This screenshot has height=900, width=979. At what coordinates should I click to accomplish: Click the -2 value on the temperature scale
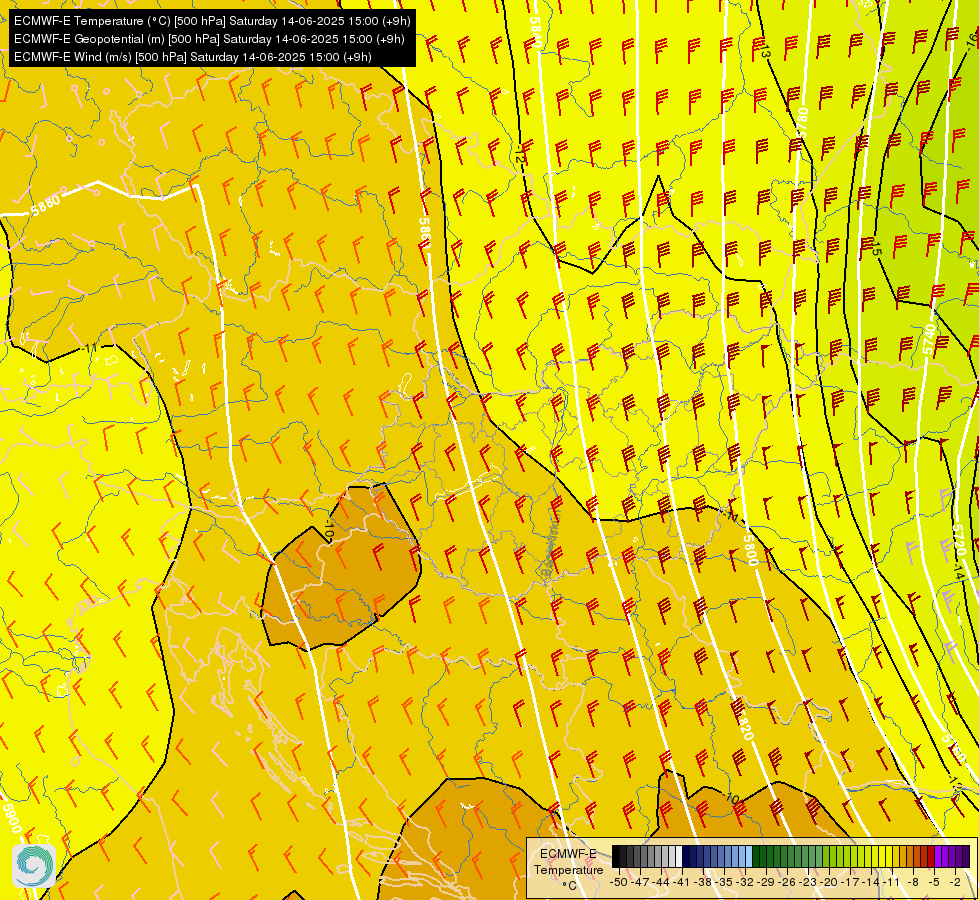955,882
